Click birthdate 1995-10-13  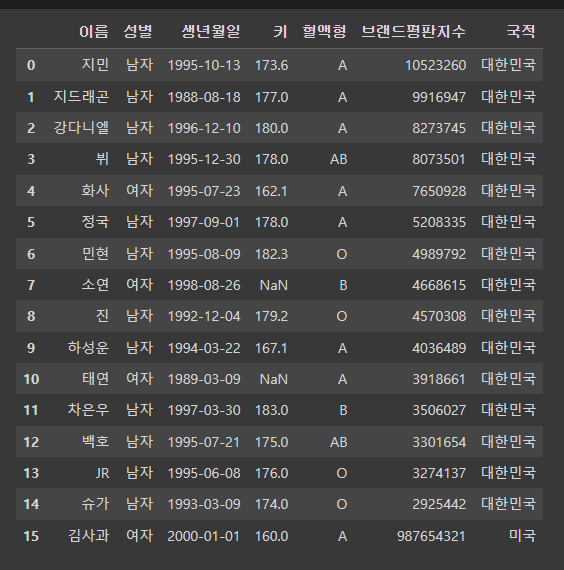[204, 65]
